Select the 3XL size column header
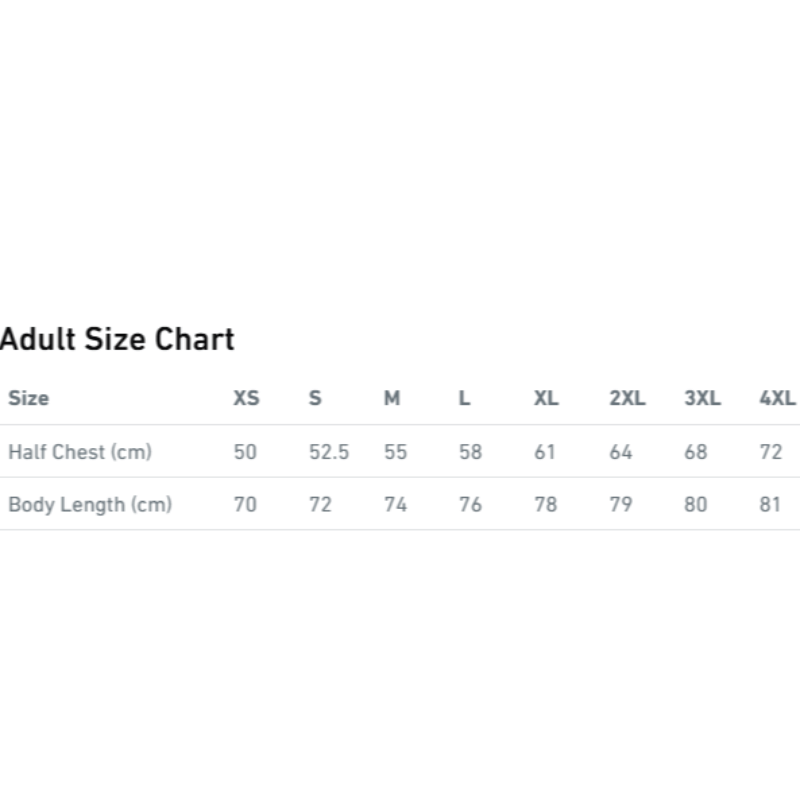 pyautogui.click(x=702, y=398)
